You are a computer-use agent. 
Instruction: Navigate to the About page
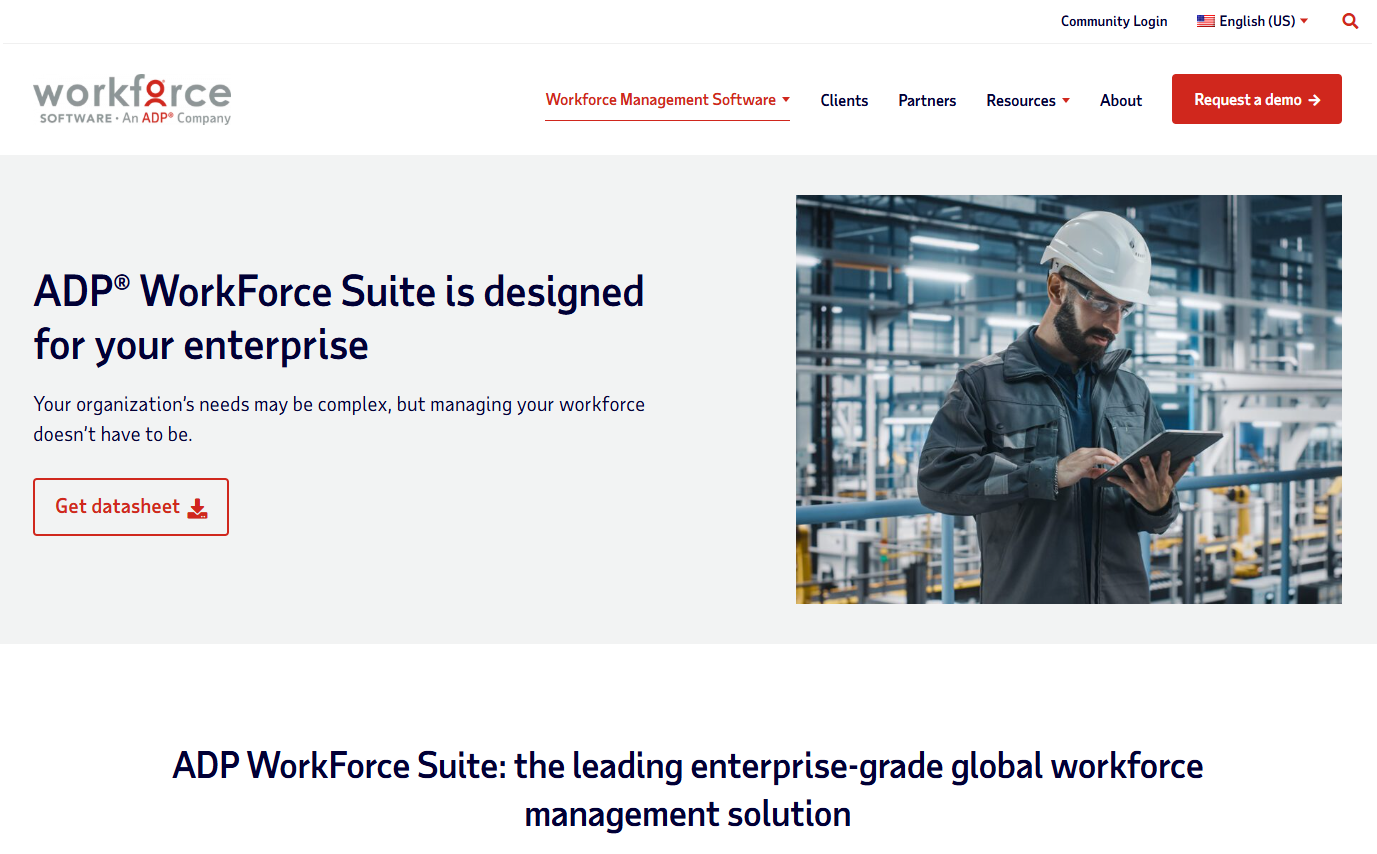[x=1121, y=100]
